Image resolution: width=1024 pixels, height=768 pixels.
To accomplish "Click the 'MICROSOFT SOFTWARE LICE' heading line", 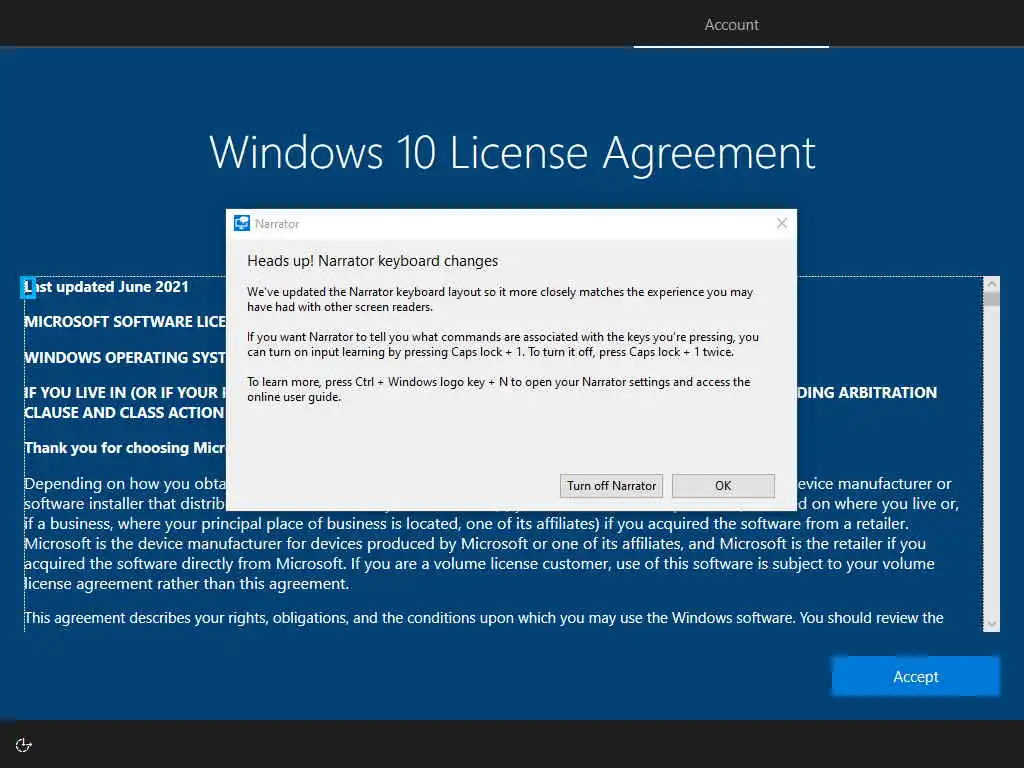I will [x=125, y=322].
